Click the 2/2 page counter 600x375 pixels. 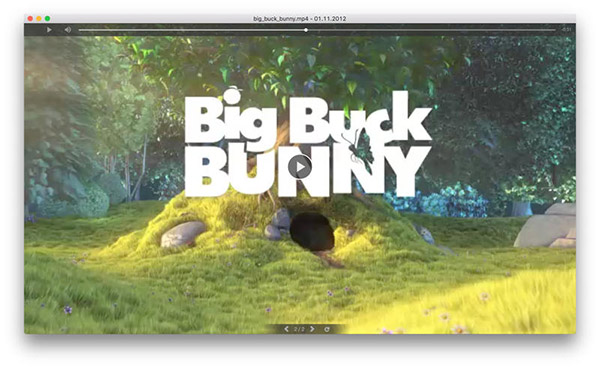(300, 329)
